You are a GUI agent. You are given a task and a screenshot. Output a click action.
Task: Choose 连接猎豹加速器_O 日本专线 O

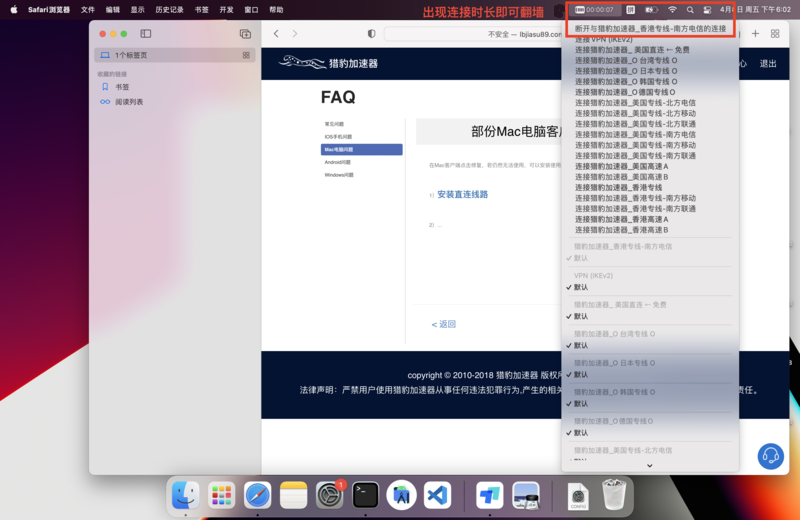[x=625, y=71]
